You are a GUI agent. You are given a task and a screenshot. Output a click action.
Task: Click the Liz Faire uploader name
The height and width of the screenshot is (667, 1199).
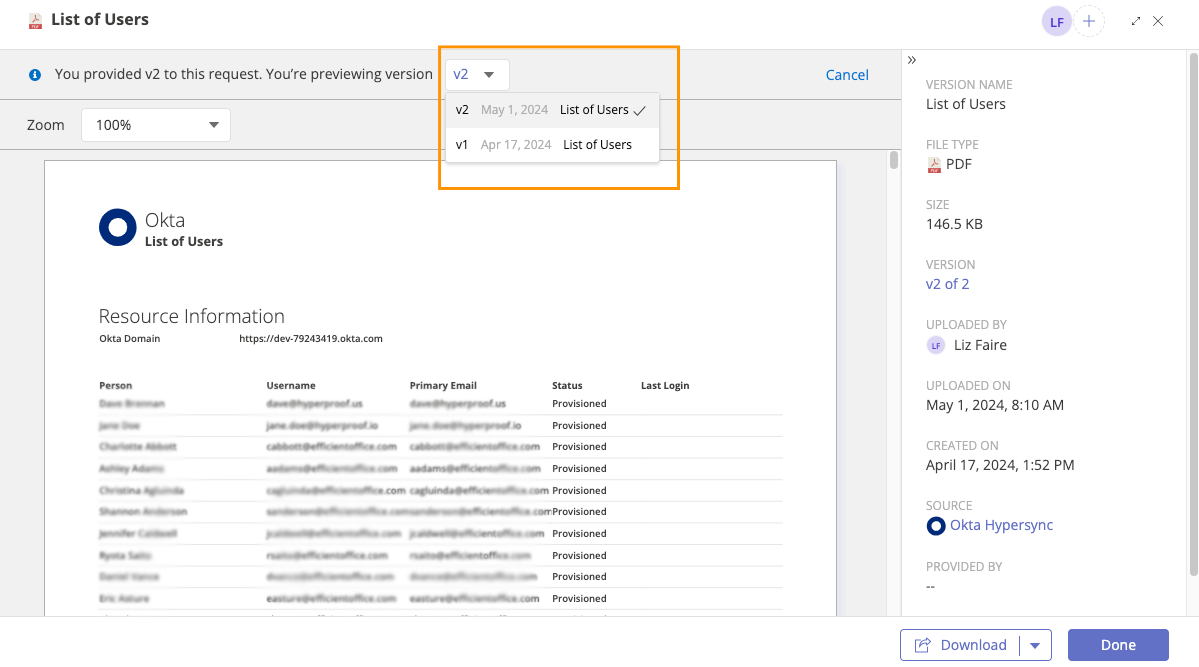point(980,346)
